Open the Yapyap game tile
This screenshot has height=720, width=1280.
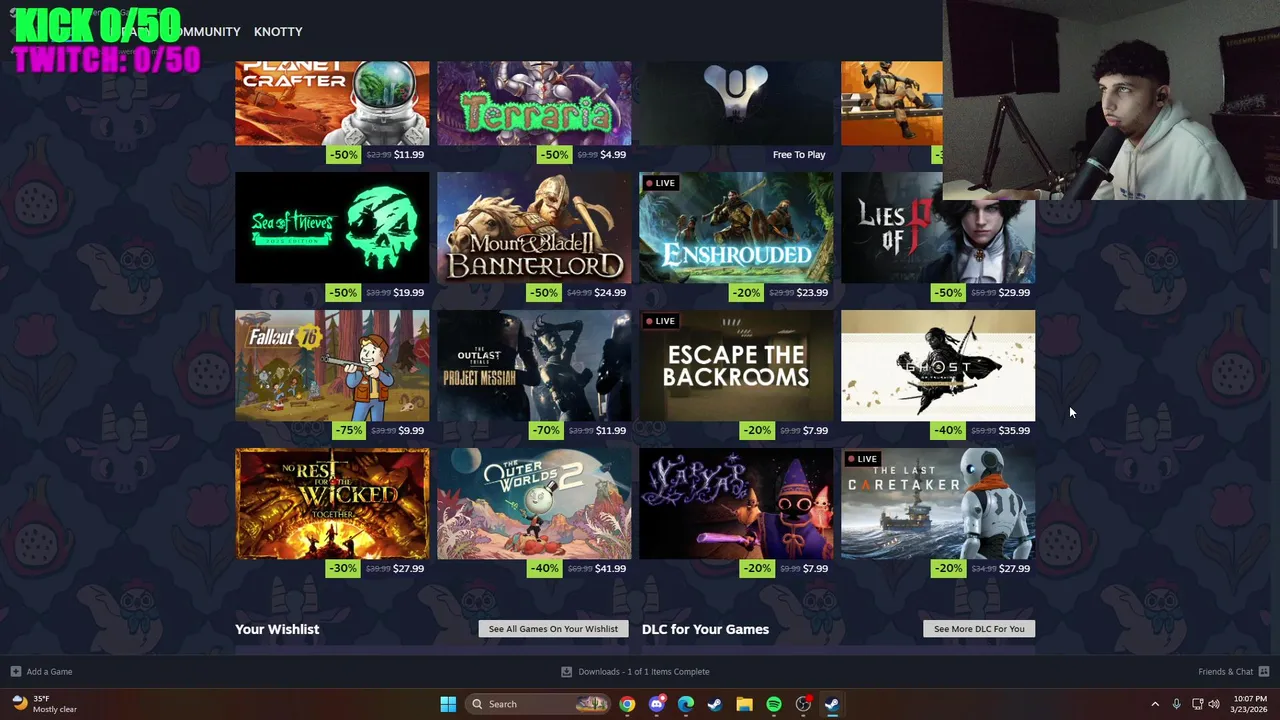[736, 503]
